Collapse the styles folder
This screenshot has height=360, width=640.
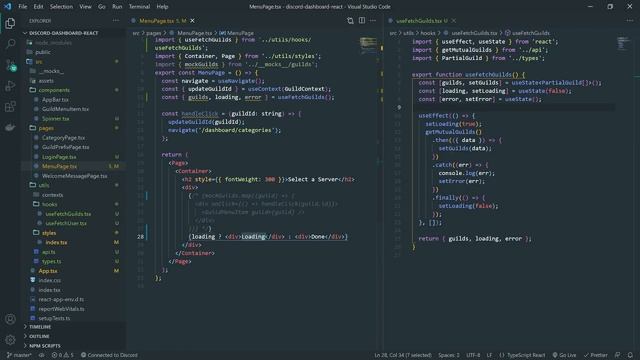click(x=49, y=233)
